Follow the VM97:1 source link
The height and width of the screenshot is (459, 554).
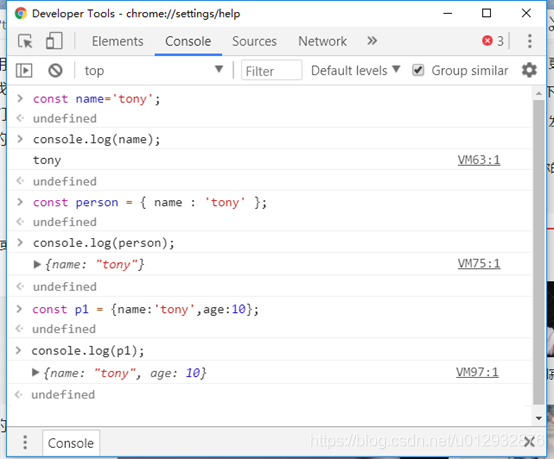(477, 372)
